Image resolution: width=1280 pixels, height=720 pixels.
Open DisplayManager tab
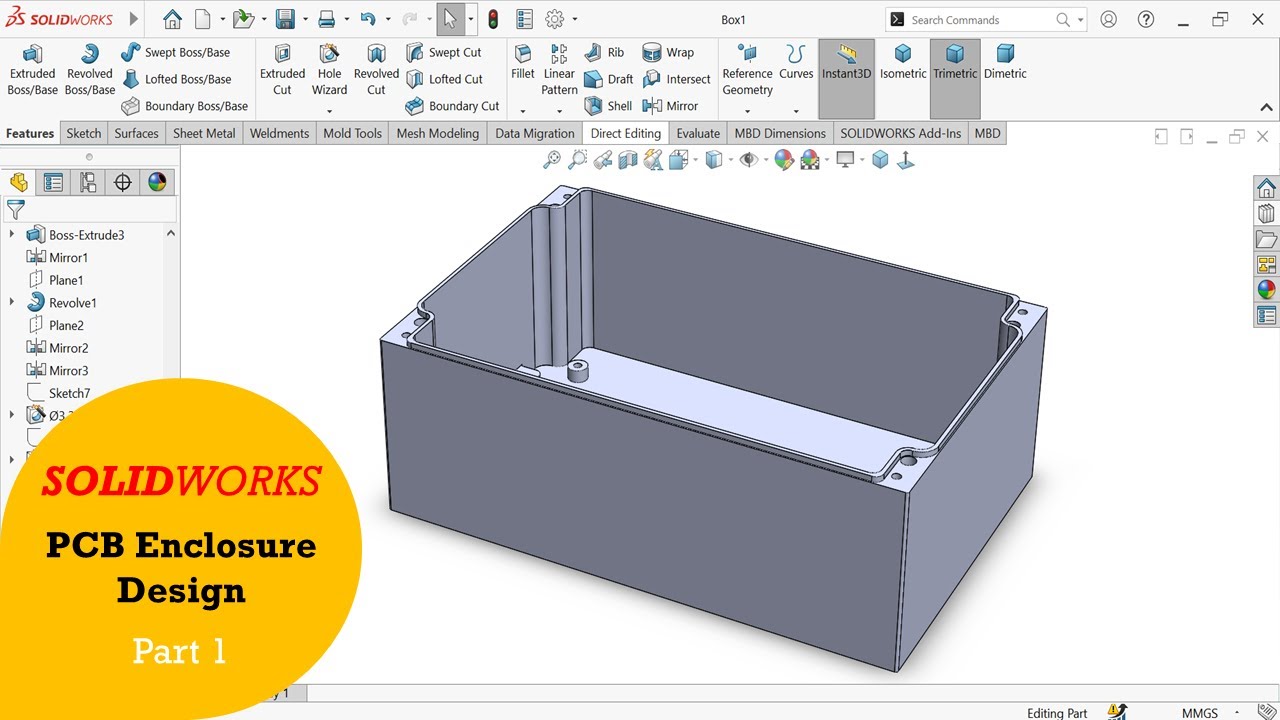[157, 182]
